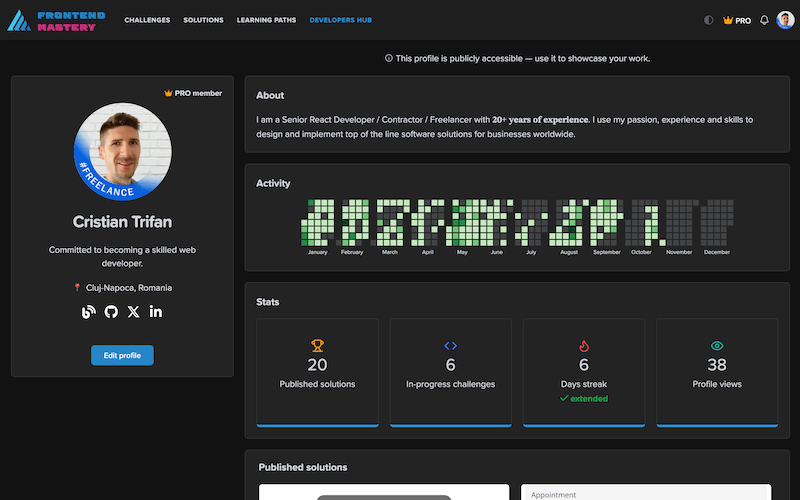
Task: Open the LinkedIn profile icon
Action: 156,312
